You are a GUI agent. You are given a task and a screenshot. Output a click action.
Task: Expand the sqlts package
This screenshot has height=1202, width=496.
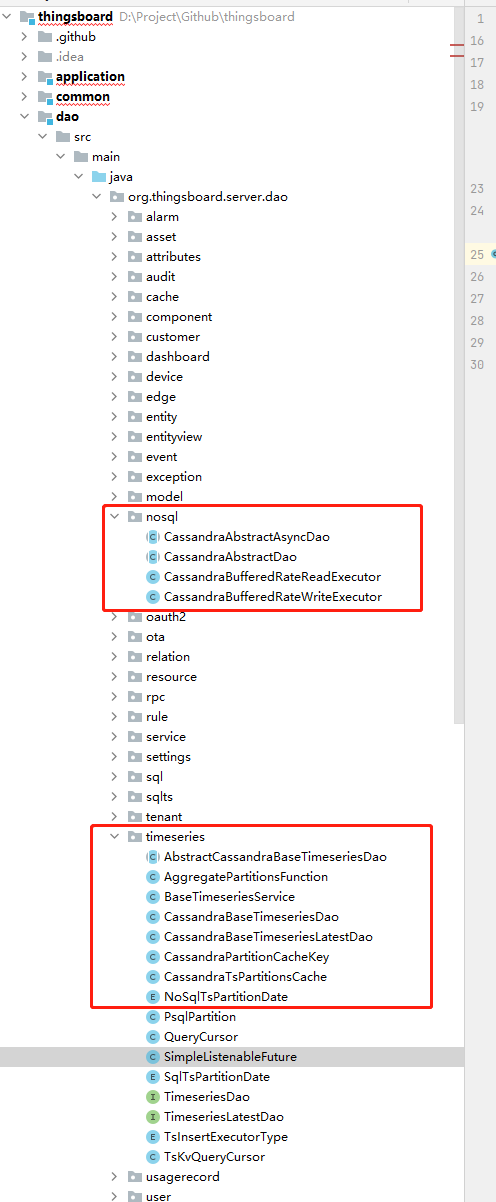pos(115,797)
